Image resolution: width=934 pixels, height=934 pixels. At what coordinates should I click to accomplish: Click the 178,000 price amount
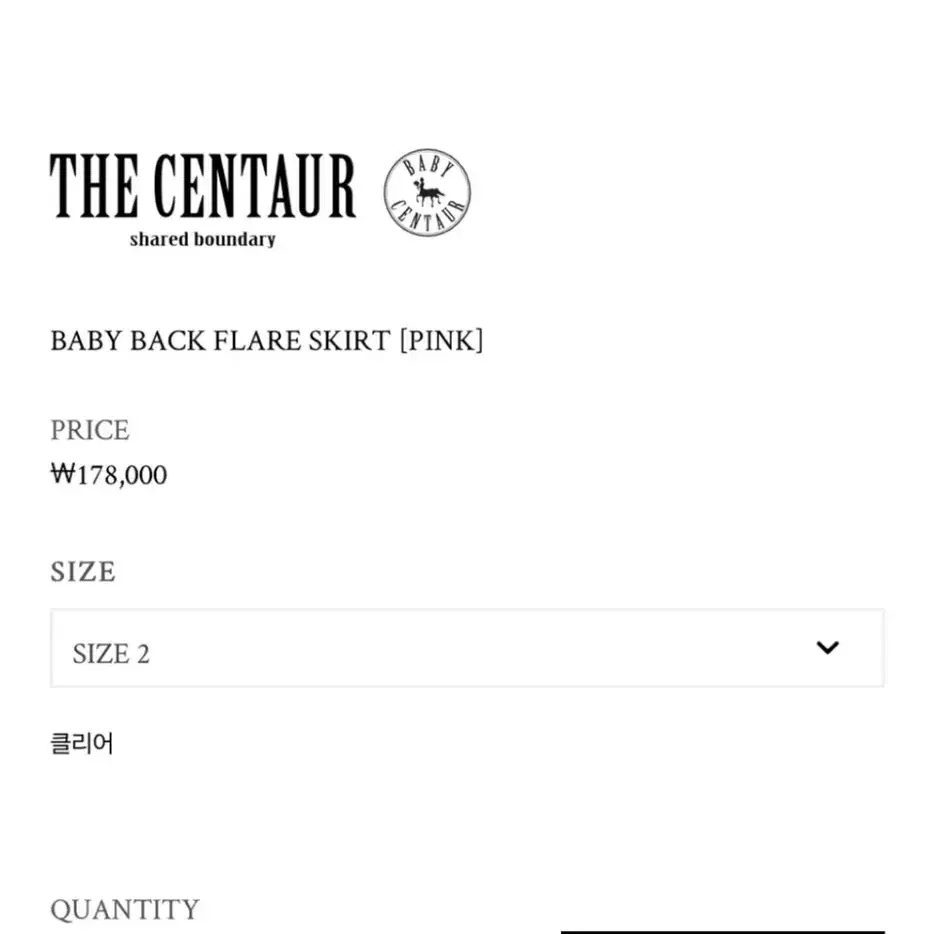122,475
